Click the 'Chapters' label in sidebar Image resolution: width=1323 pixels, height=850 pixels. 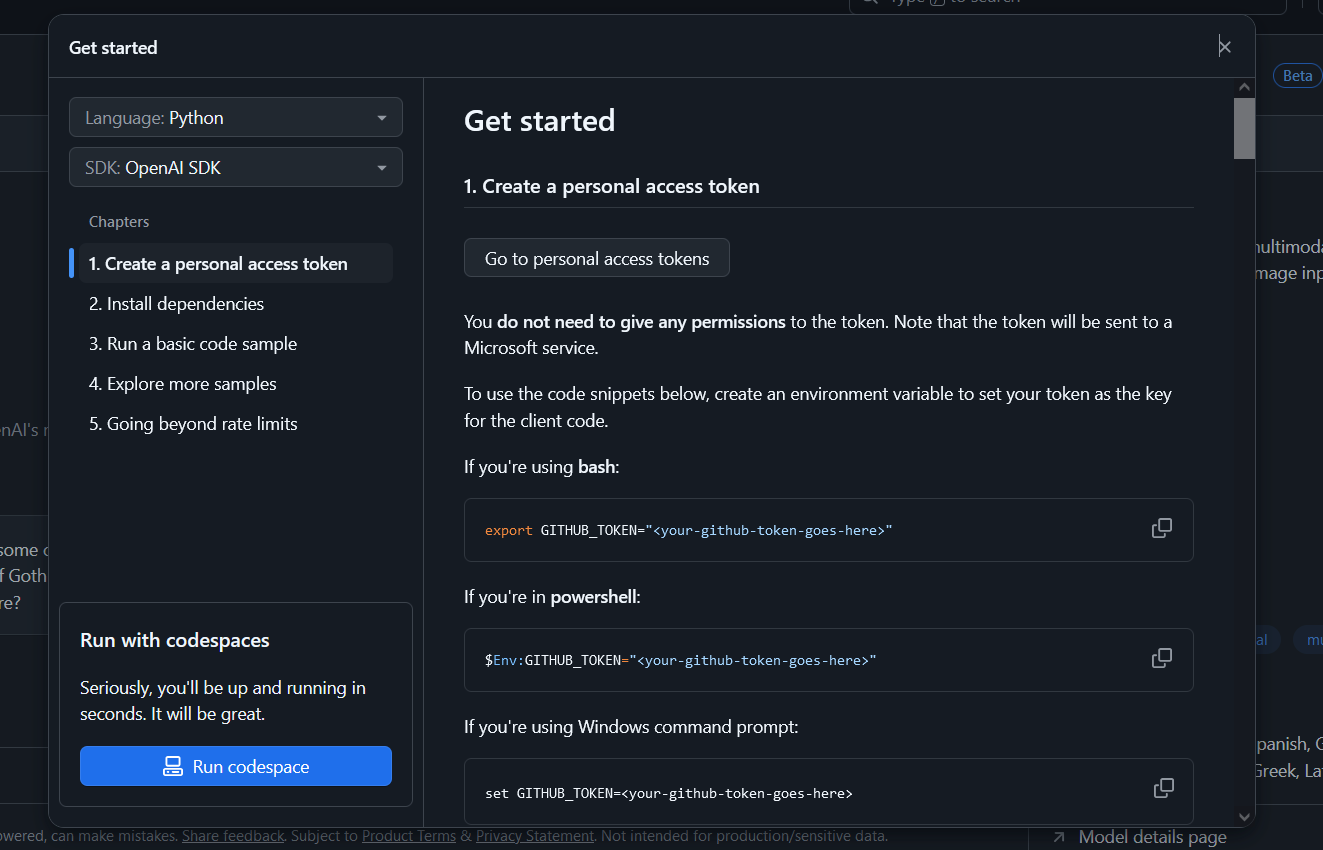click(x=119, y=222)
